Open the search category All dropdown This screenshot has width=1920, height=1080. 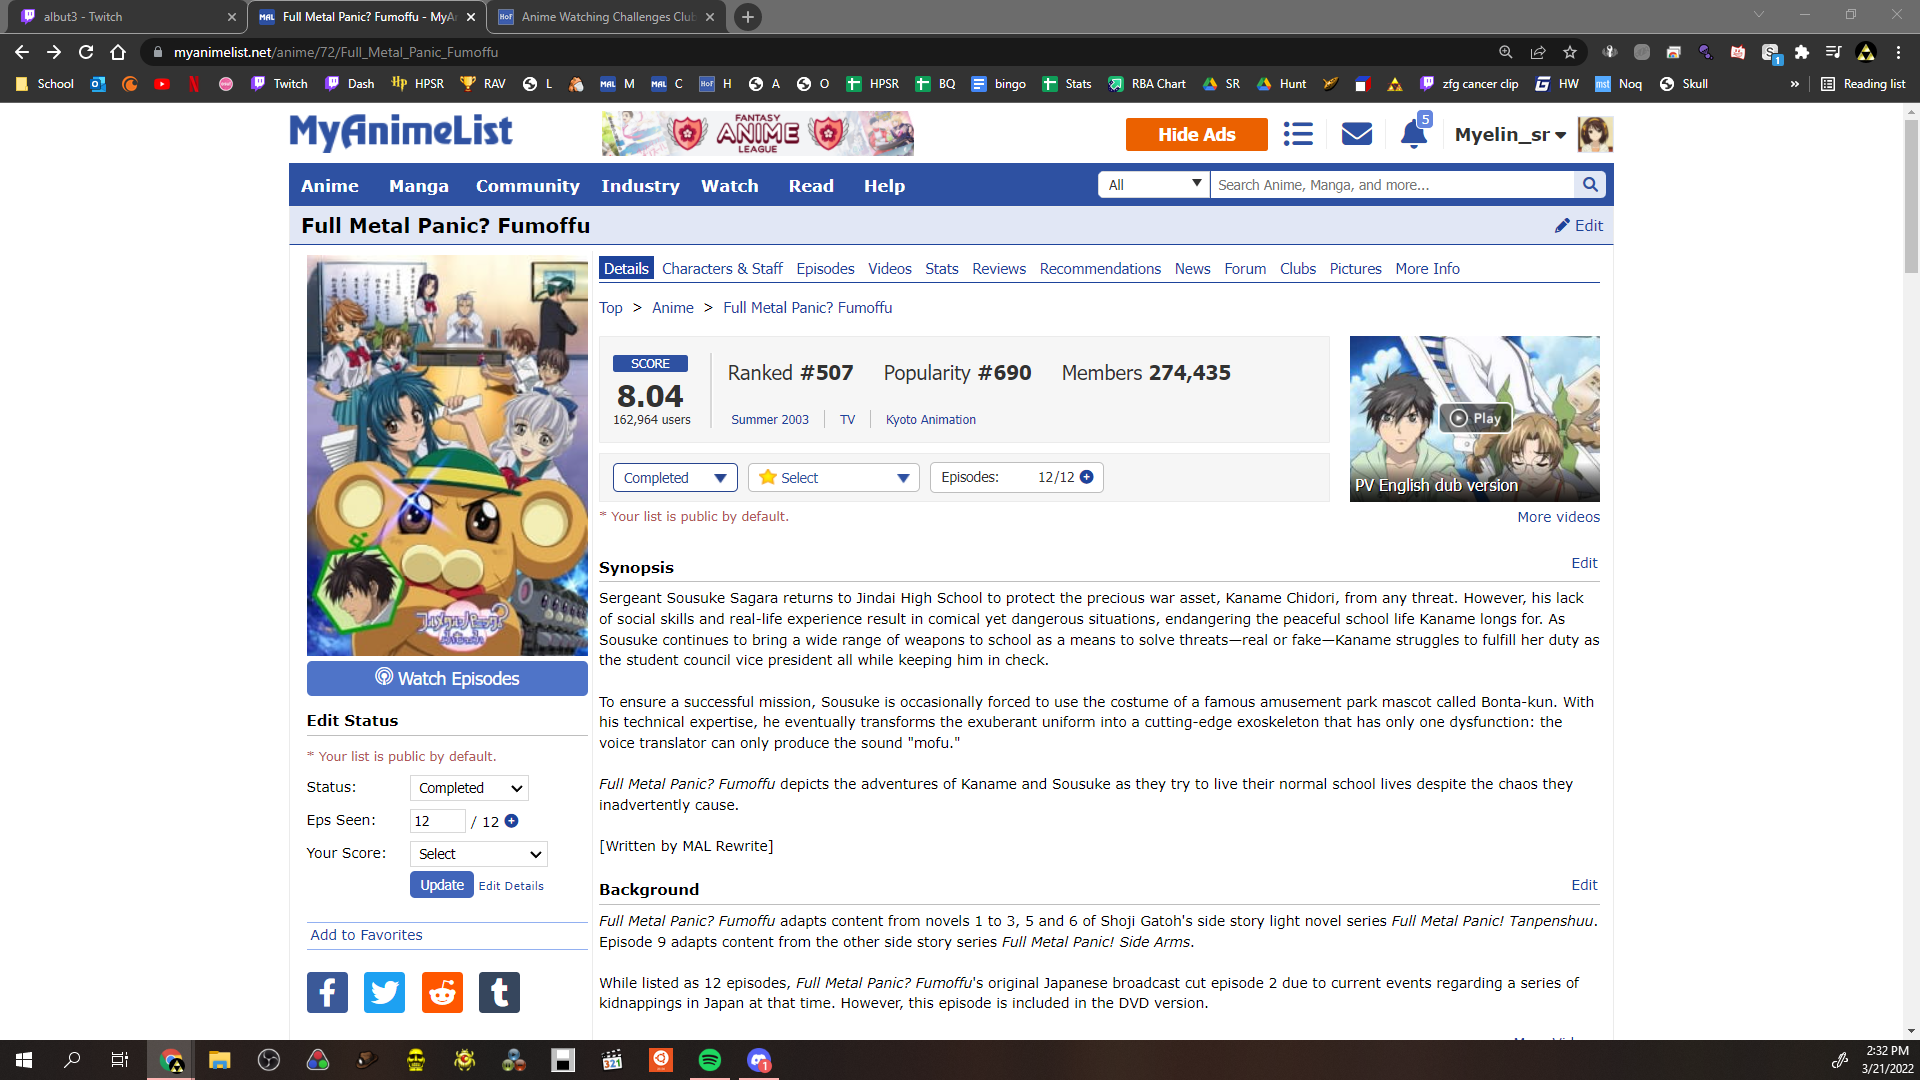(1154, 185)
